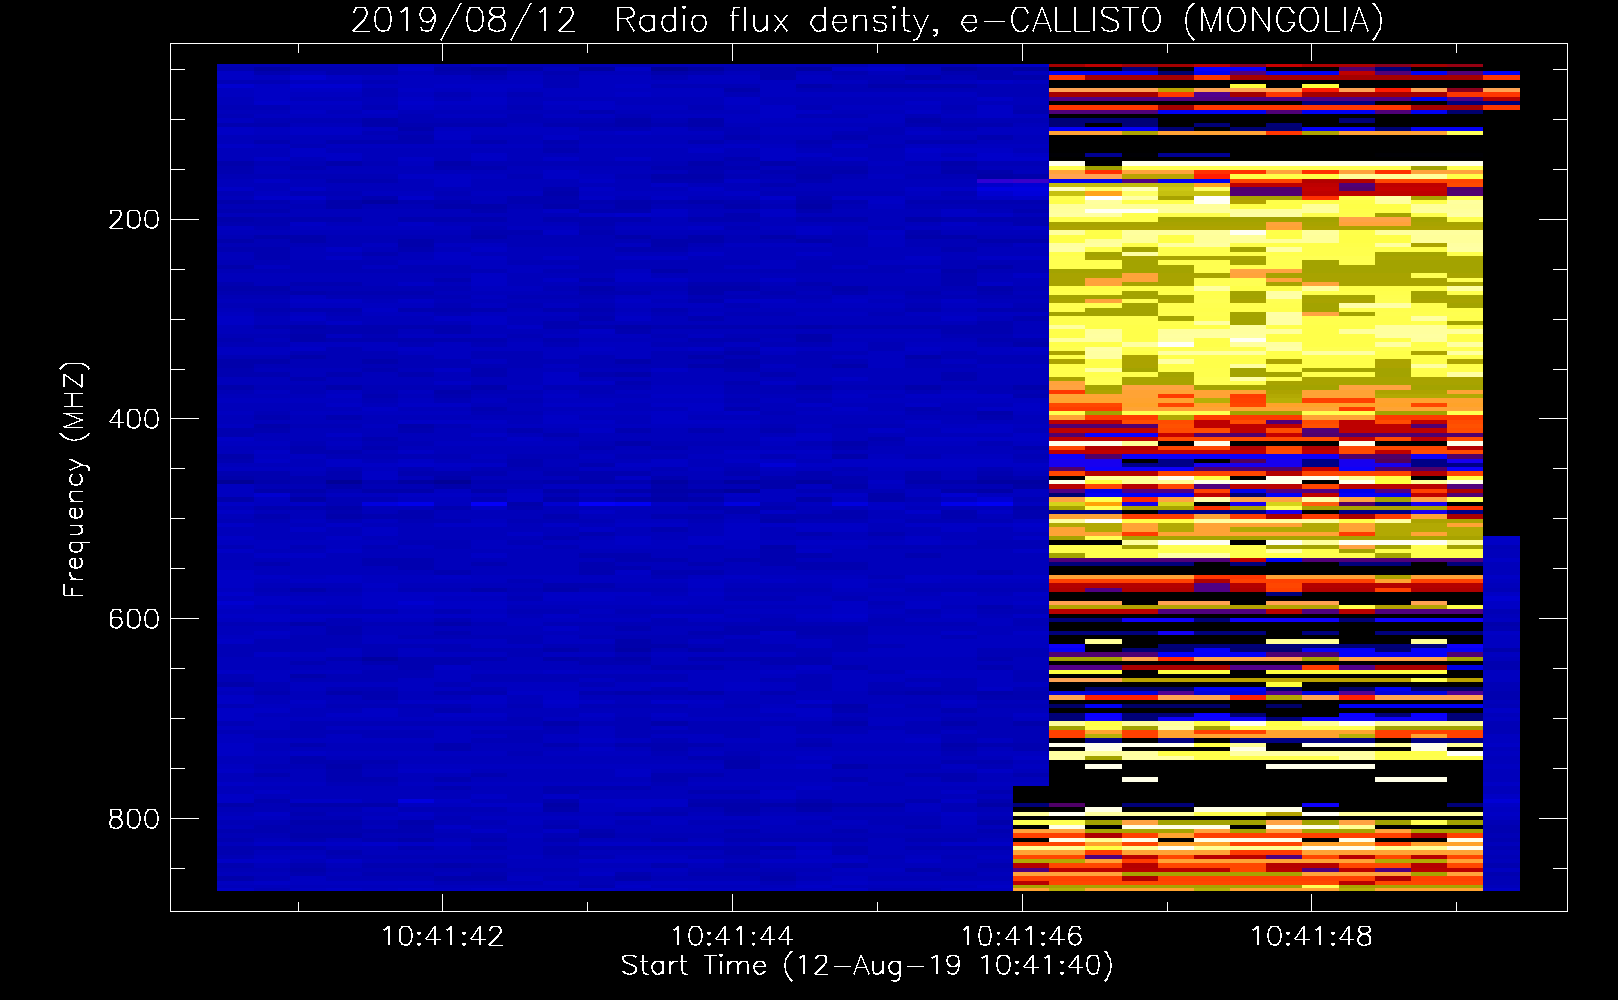The width and height of the screenshot is (1618, 1000).
Task: Click the plot title mentioning e-CALLISTO (MONGOLIA)
Action: [x=867, y=20]
